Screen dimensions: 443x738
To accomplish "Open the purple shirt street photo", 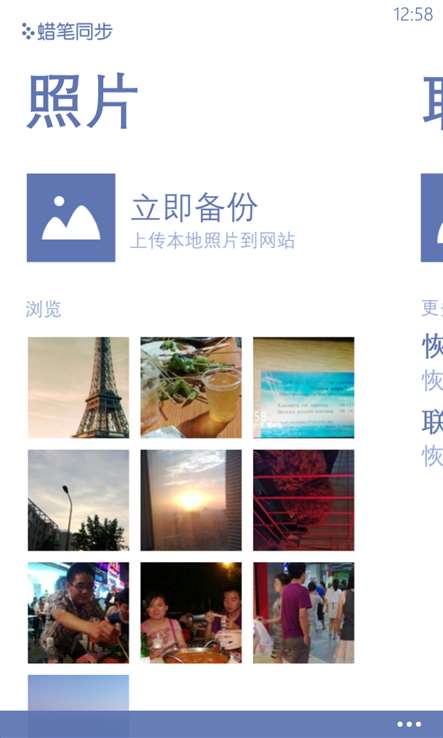I will pyautogui.click(x=304, y=612).
